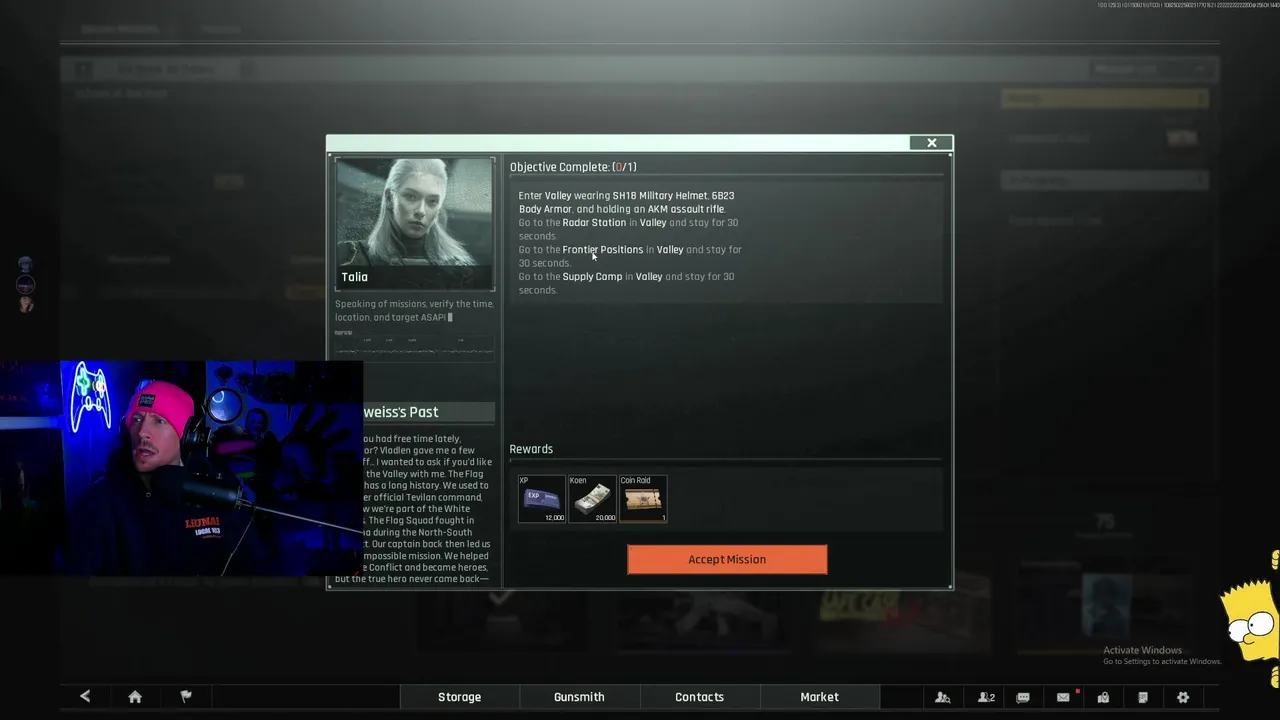Click the Accept Mission button

click(727, 559)
